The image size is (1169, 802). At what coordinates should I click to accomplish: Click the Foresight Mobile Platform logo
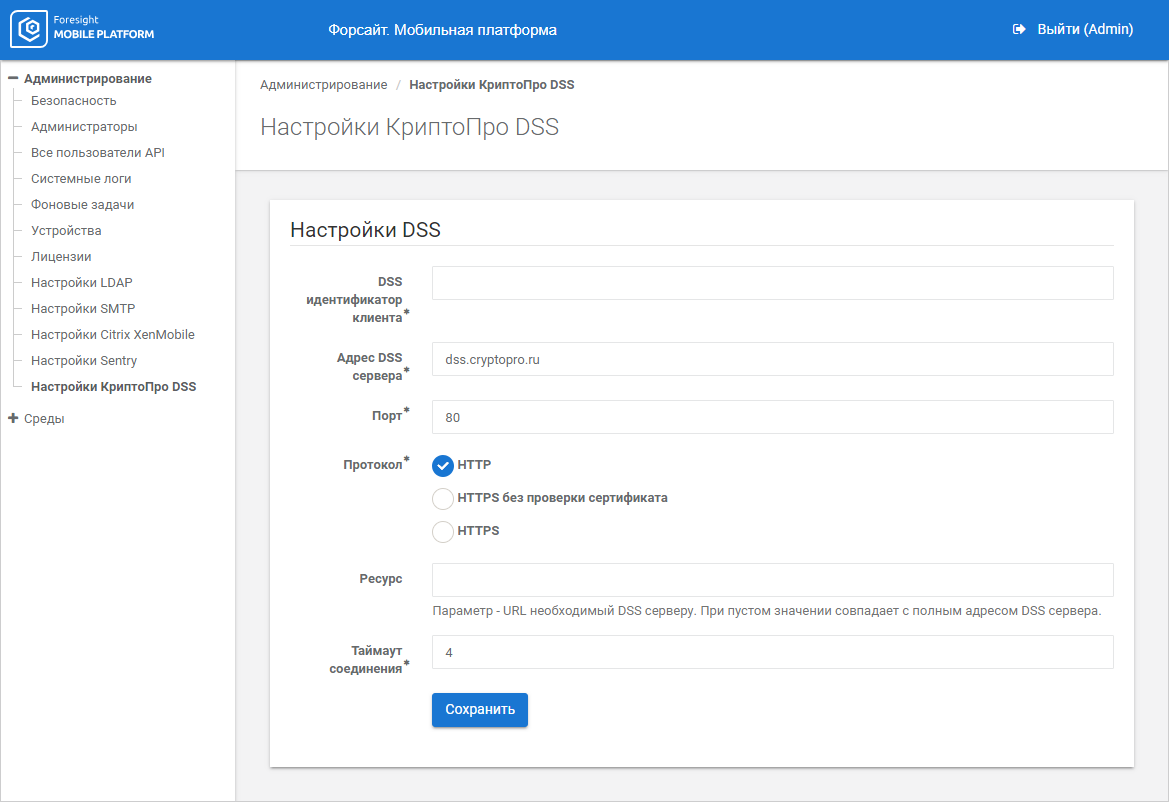click(x=83, y=30)
